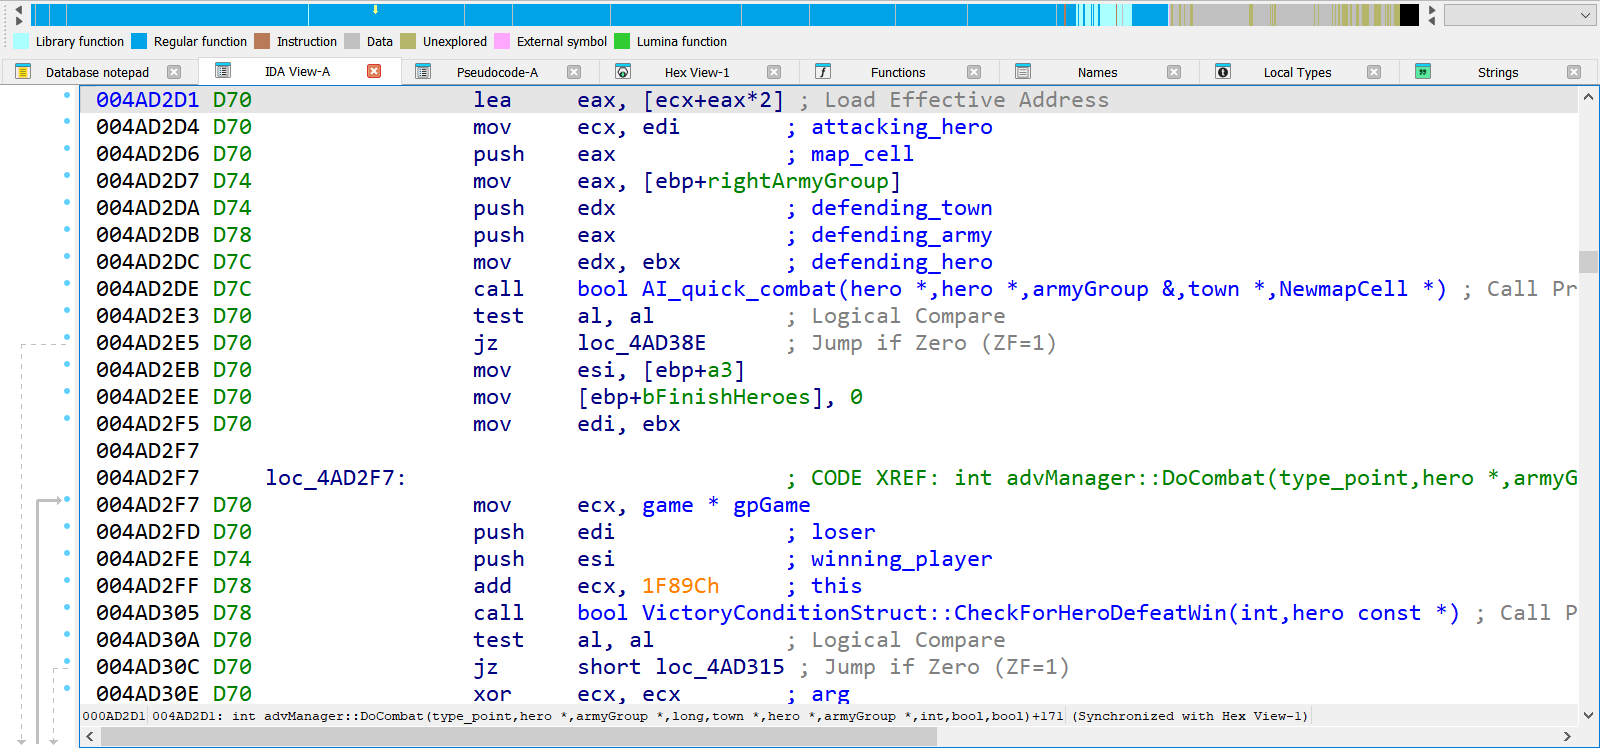Viewport: 1600px width, 748px height.
Task: Click the vertical scrollbar thumb
Action: tap(1588, 261)
